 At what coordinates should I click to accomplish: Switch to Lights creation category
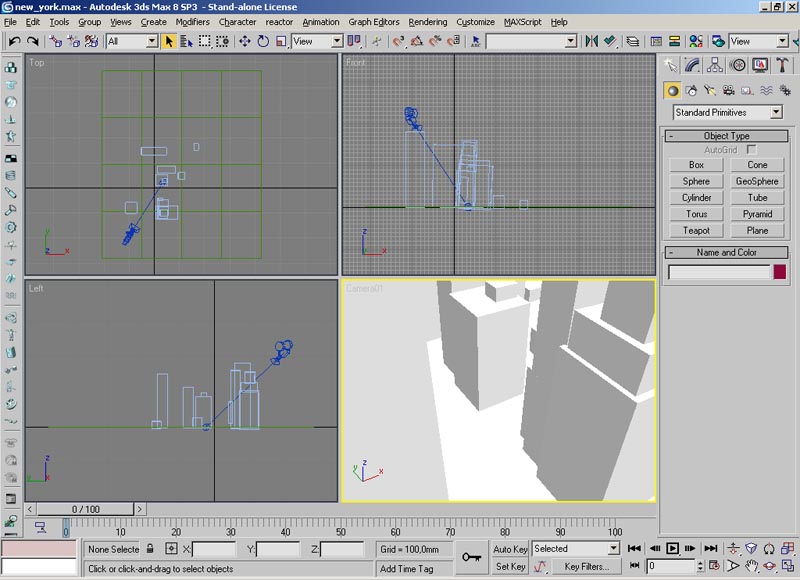(708, 90)
